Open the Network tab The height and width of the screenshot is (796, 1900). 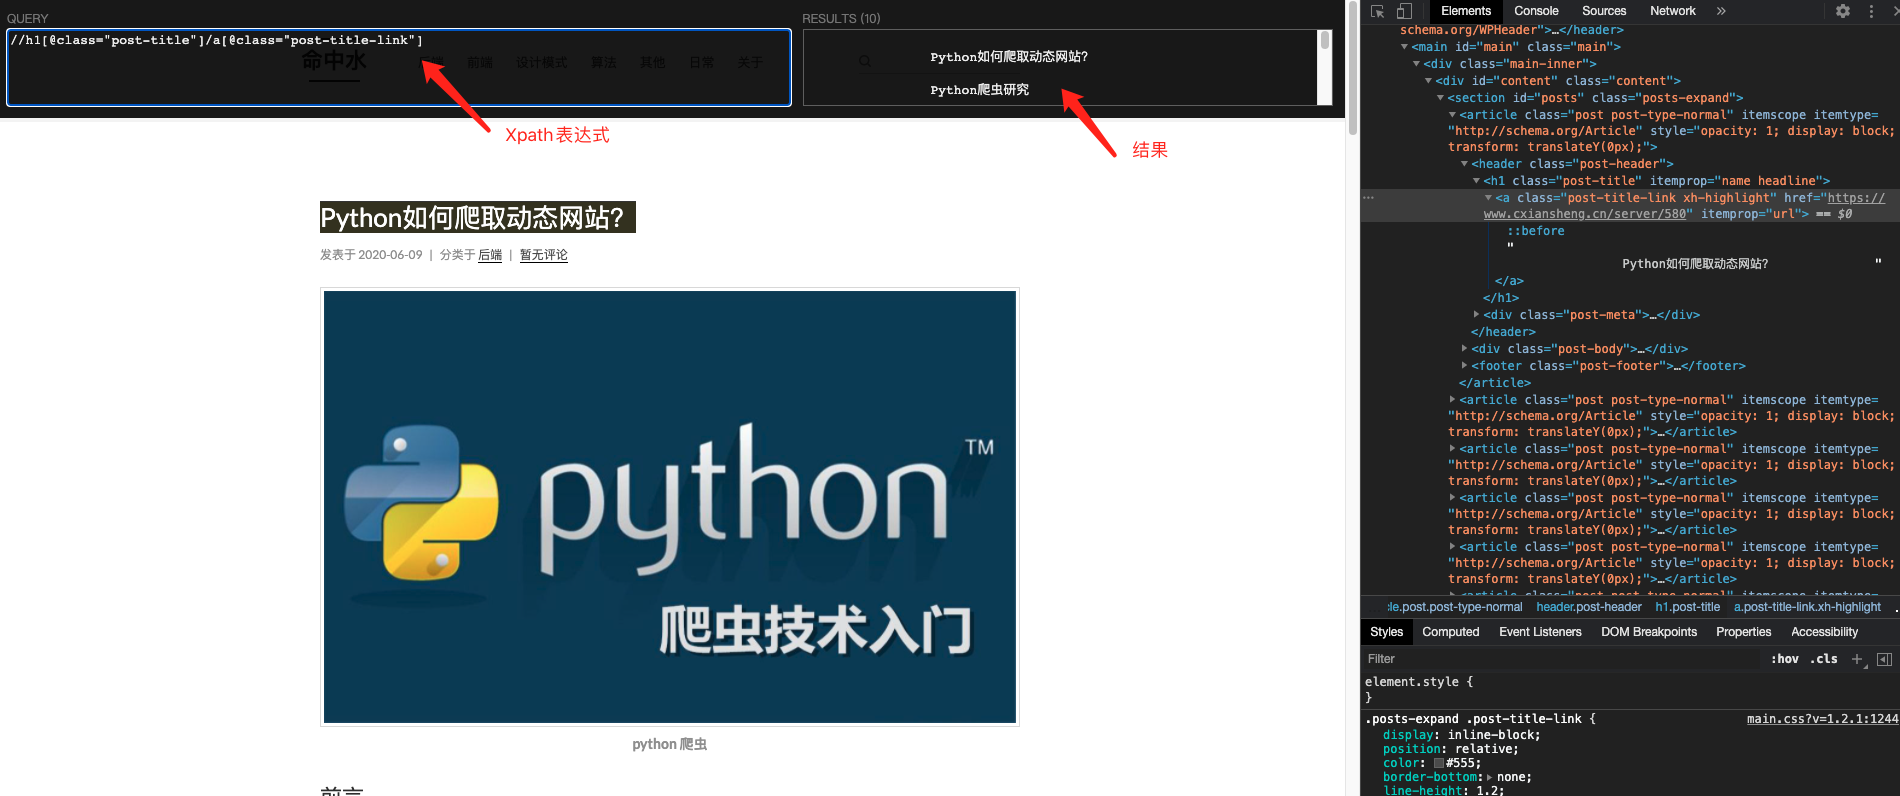click(x=1673, y=11)
